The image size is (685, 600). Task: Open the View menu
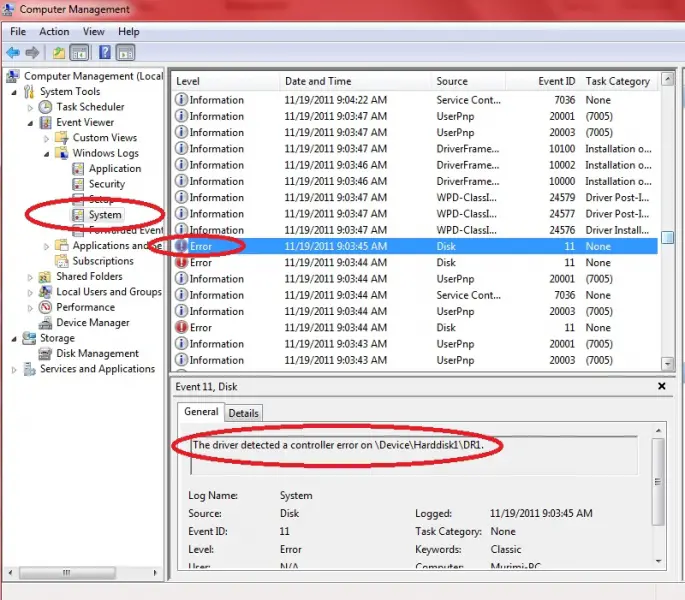(93, 31)
